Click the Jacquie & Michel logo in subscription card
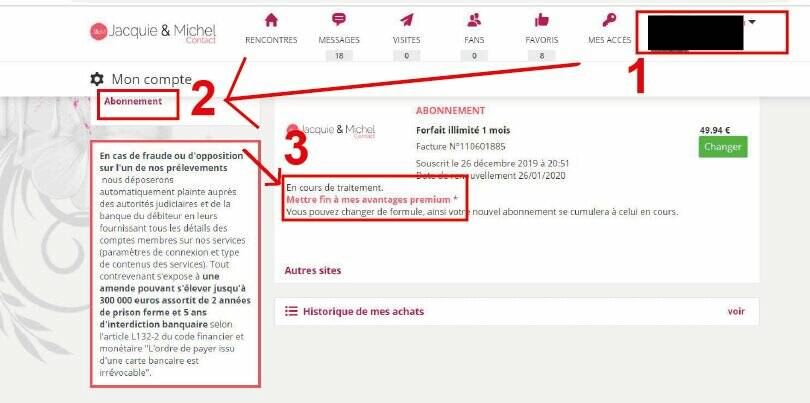 pos(331,130)
